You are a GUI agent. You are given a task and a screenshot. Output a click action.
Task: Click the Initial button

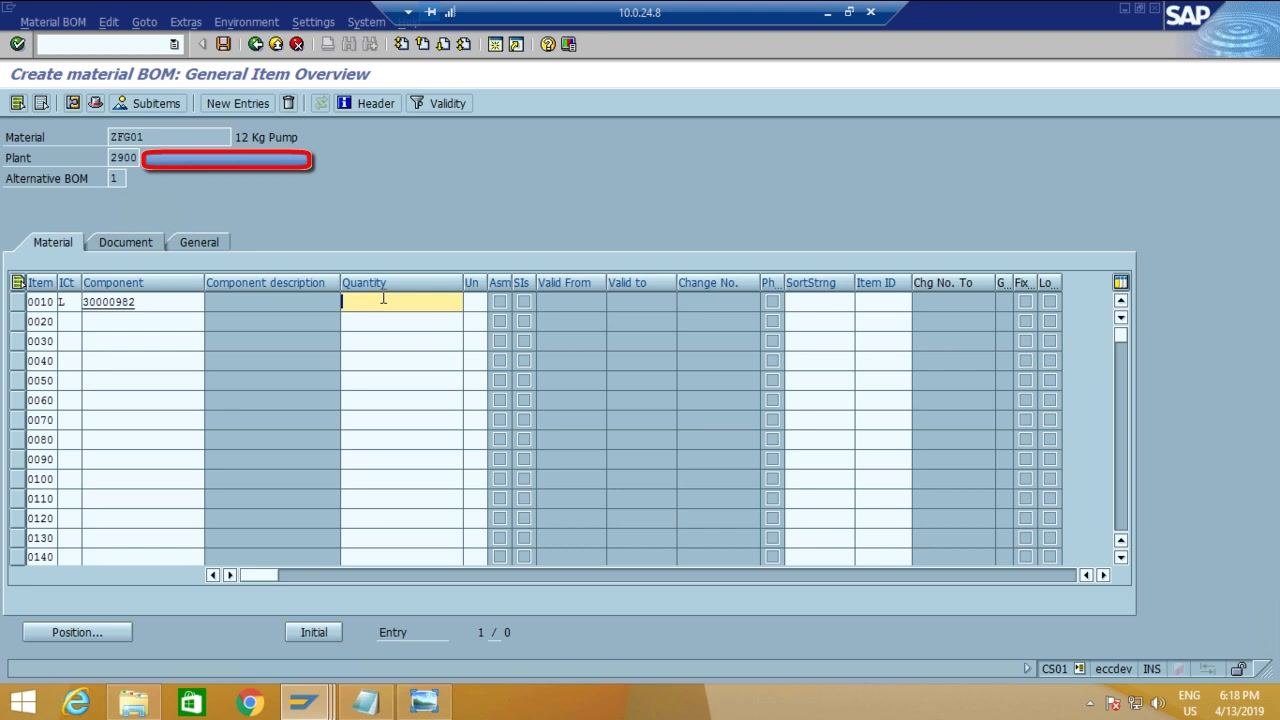(314, 632)
